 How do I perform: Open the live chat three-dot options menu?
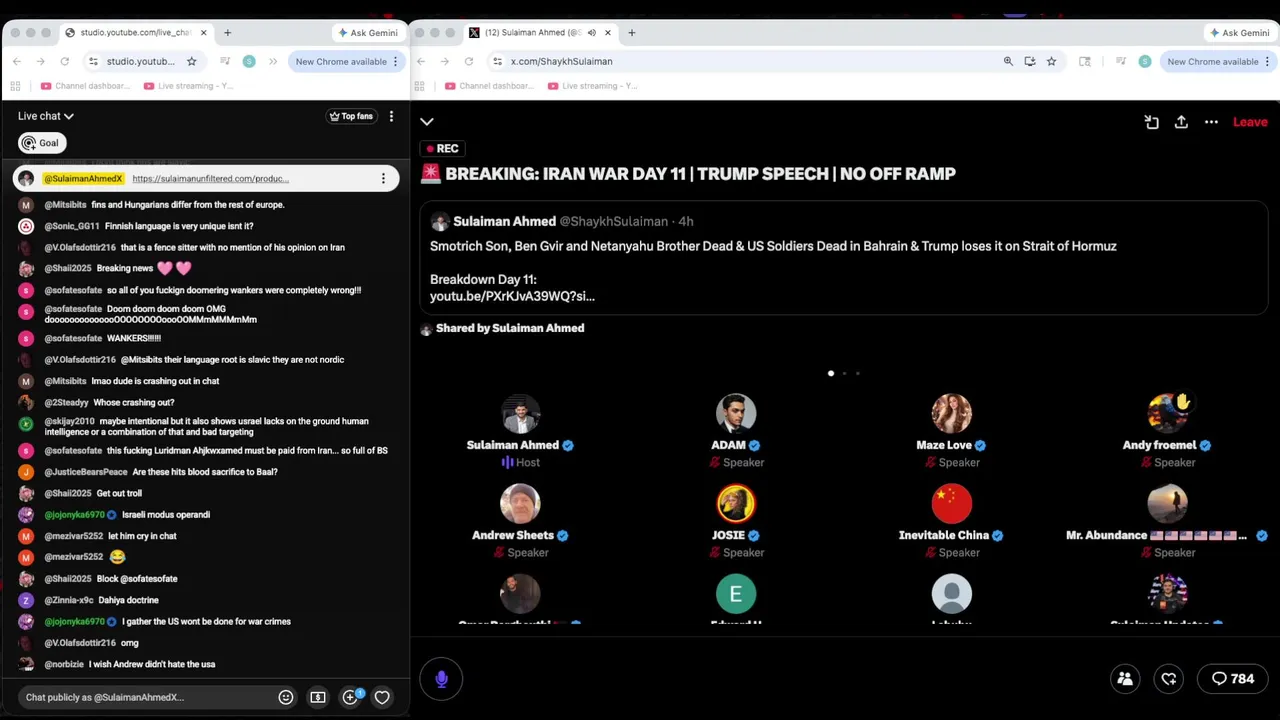click(391, 116)
